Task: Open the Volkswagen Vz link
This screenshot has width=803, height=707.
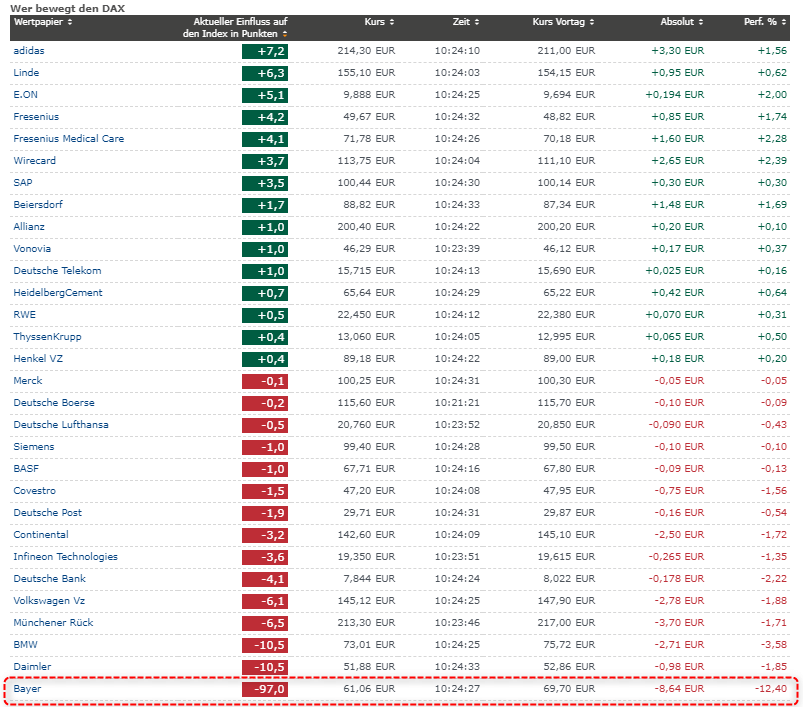Action: point(51,601)
